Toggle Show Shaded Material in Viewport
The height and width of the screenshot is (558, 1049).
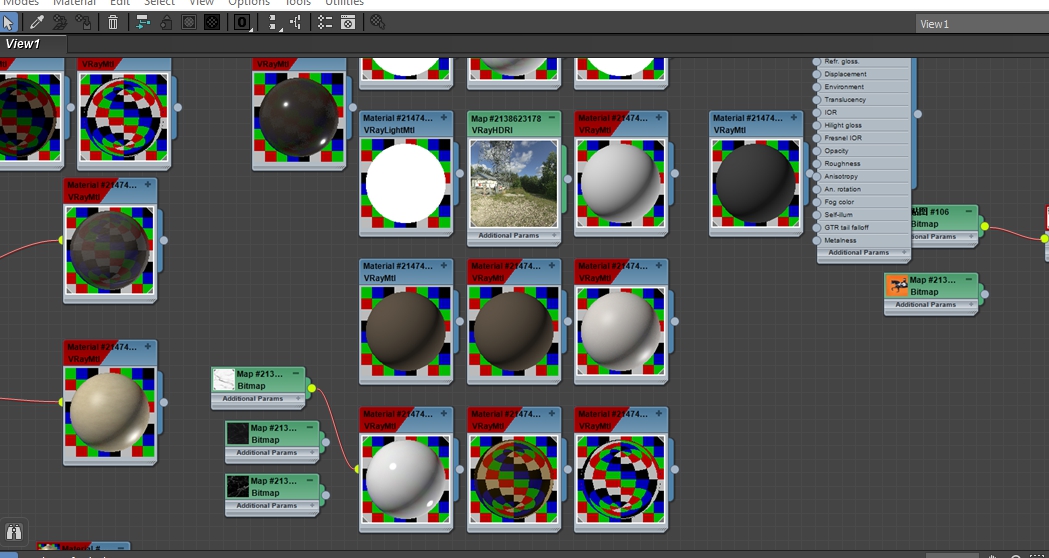tap(188, 21)
